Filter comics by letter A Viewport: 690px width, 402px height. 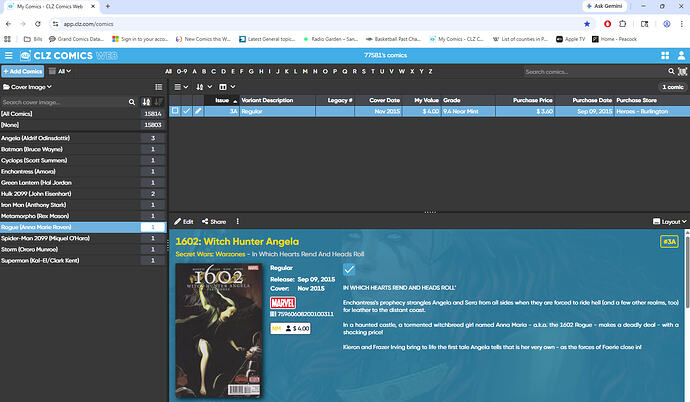[195, 71]
